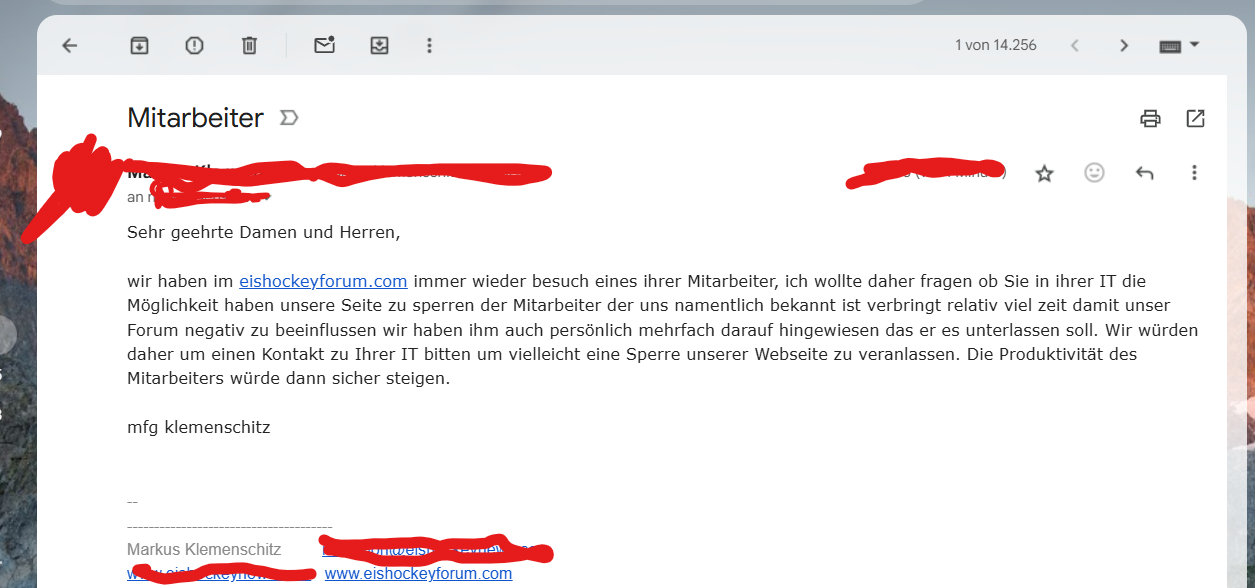
Task: Go back to the inbox list
Action: point(69,45)
